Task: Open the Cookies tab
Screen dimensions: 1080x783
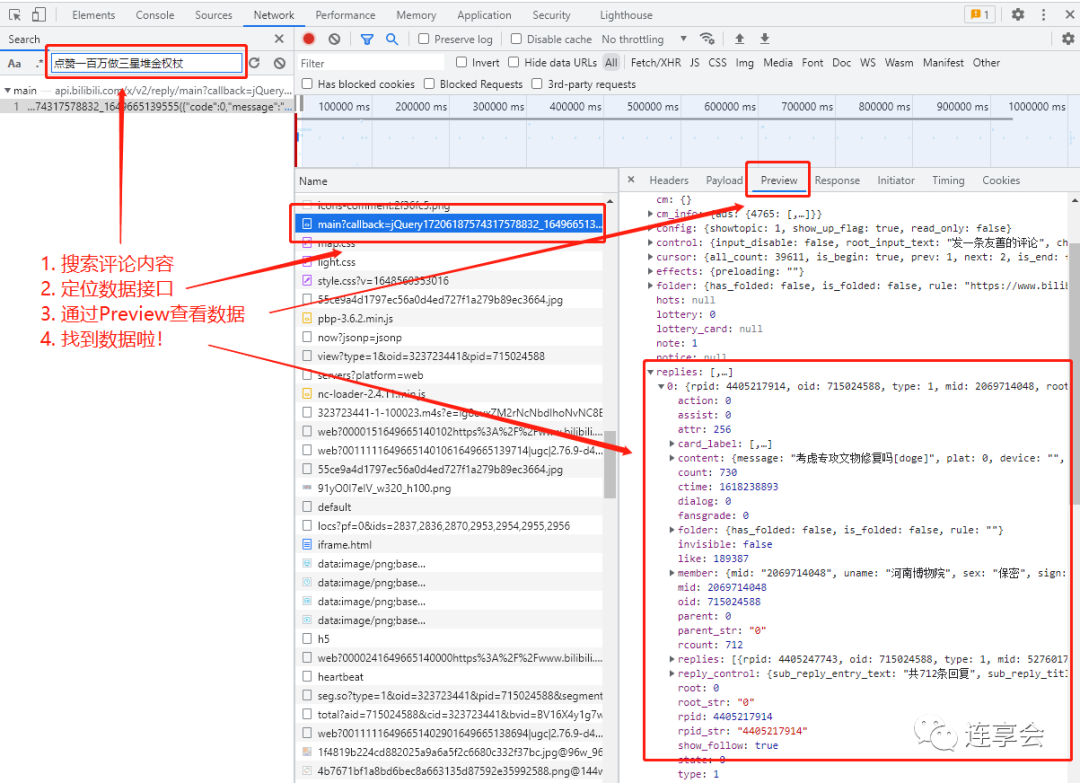Action: [1001, 180]
